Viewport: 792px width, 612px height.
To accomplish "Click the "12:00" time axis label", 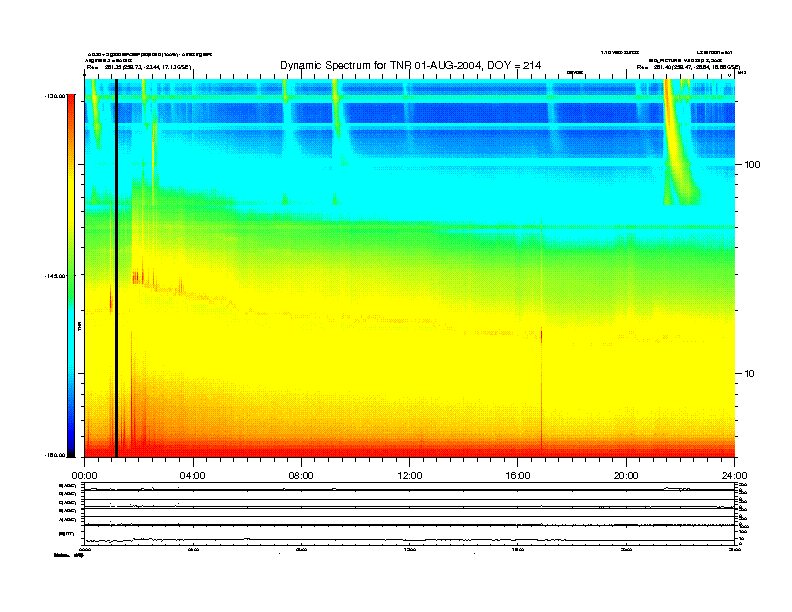I will click(x=410, y=476).
